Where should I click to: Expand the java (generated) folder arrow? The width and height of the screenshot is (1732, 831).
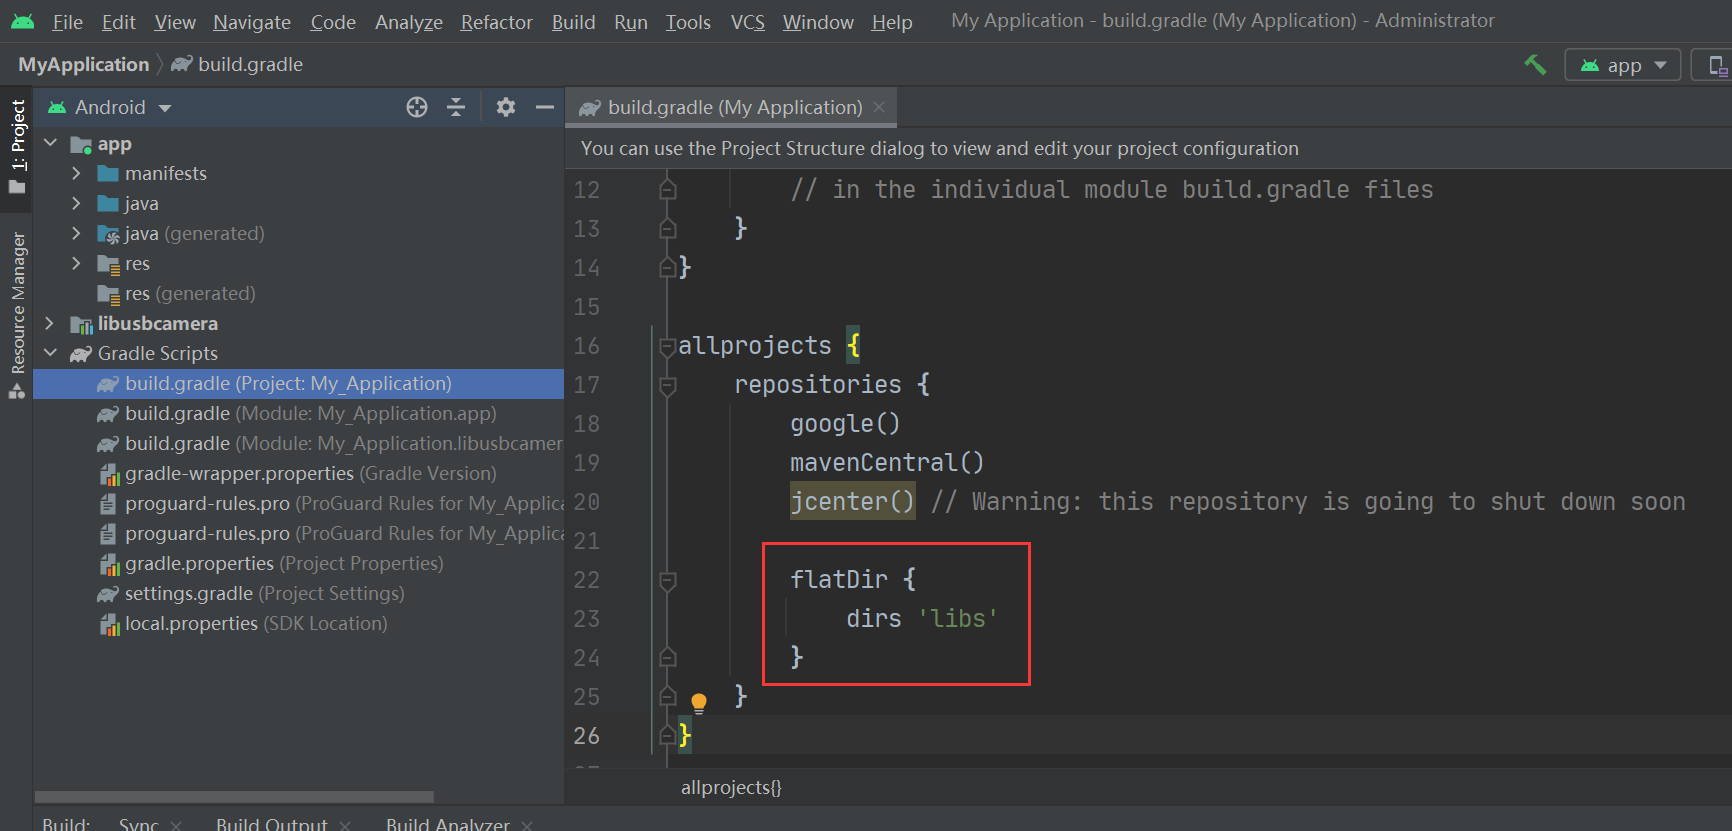[x=77, y=234]
